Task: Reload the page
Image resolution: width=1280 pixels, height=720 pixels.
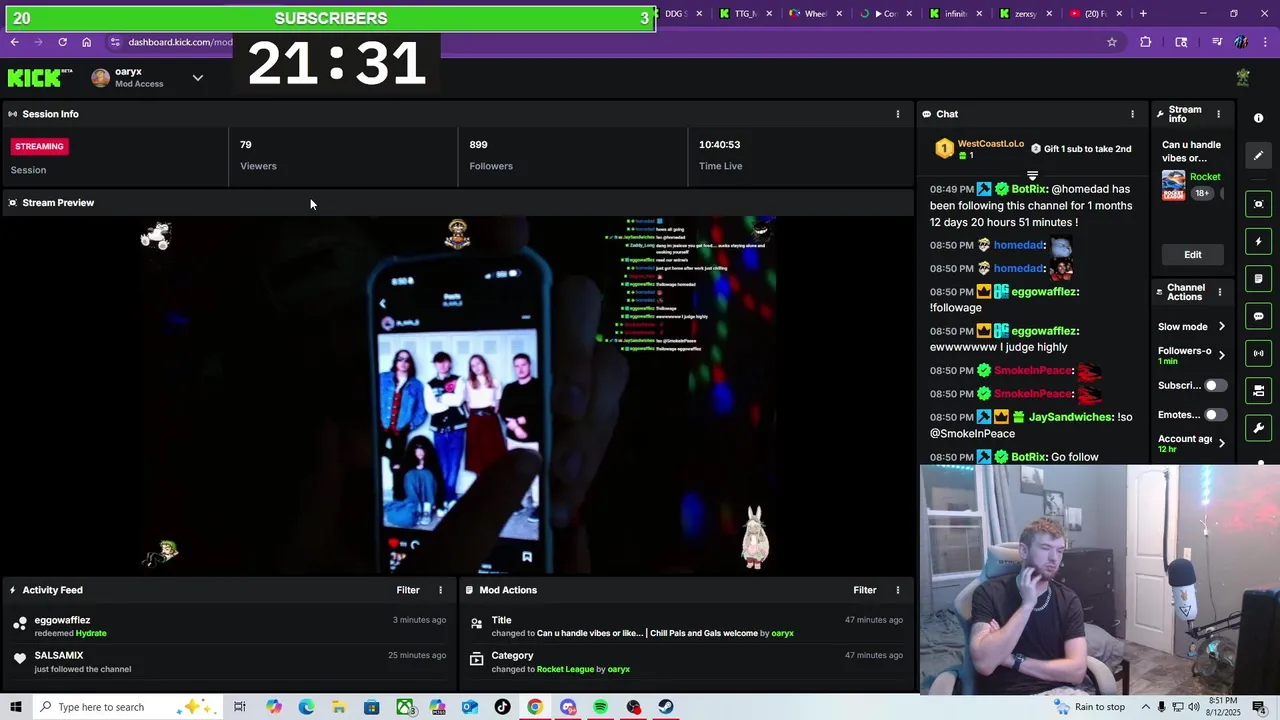Action: [x=62, y=42]
